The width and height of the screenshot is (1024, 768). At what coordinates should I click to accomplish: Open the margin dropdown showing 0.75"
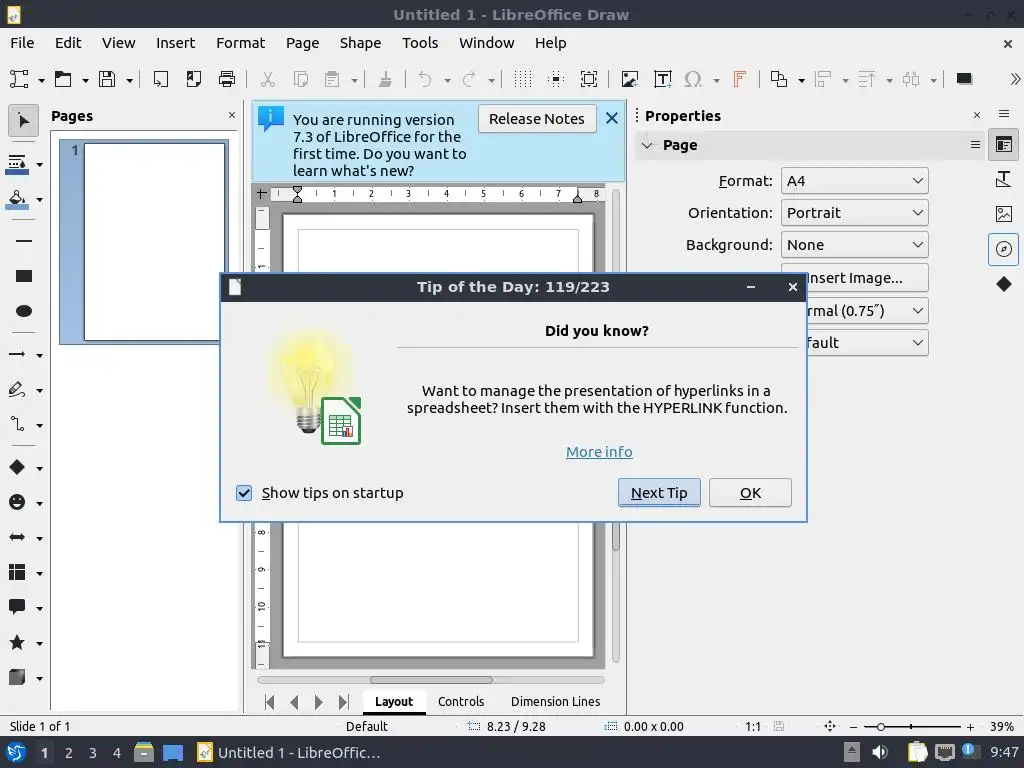[x=867, y=311]
